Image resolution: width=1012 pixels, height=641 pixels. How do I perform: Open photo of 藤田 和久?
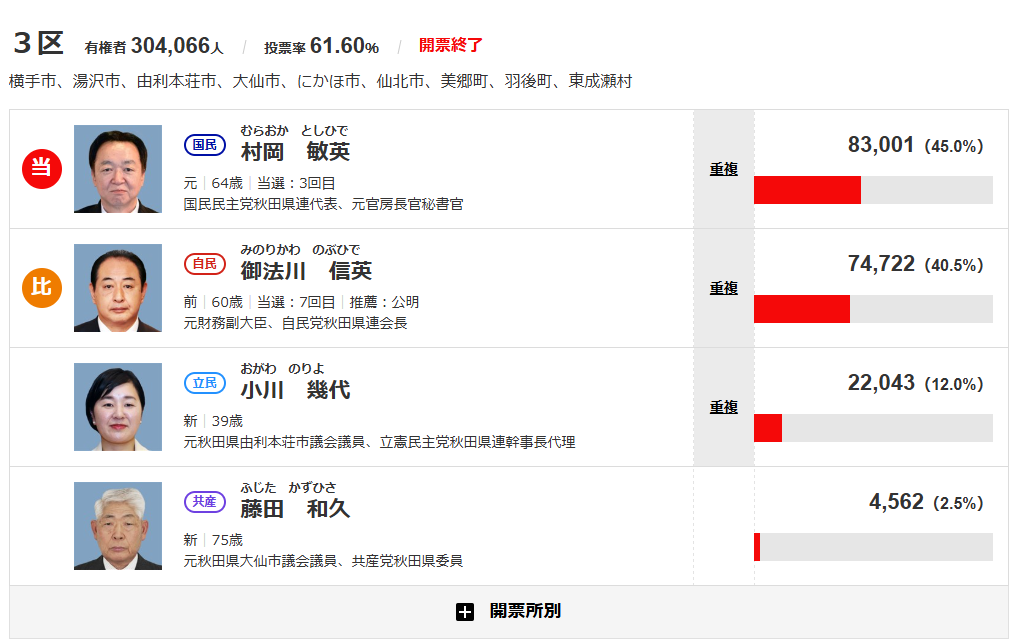[x=118, y=526]
